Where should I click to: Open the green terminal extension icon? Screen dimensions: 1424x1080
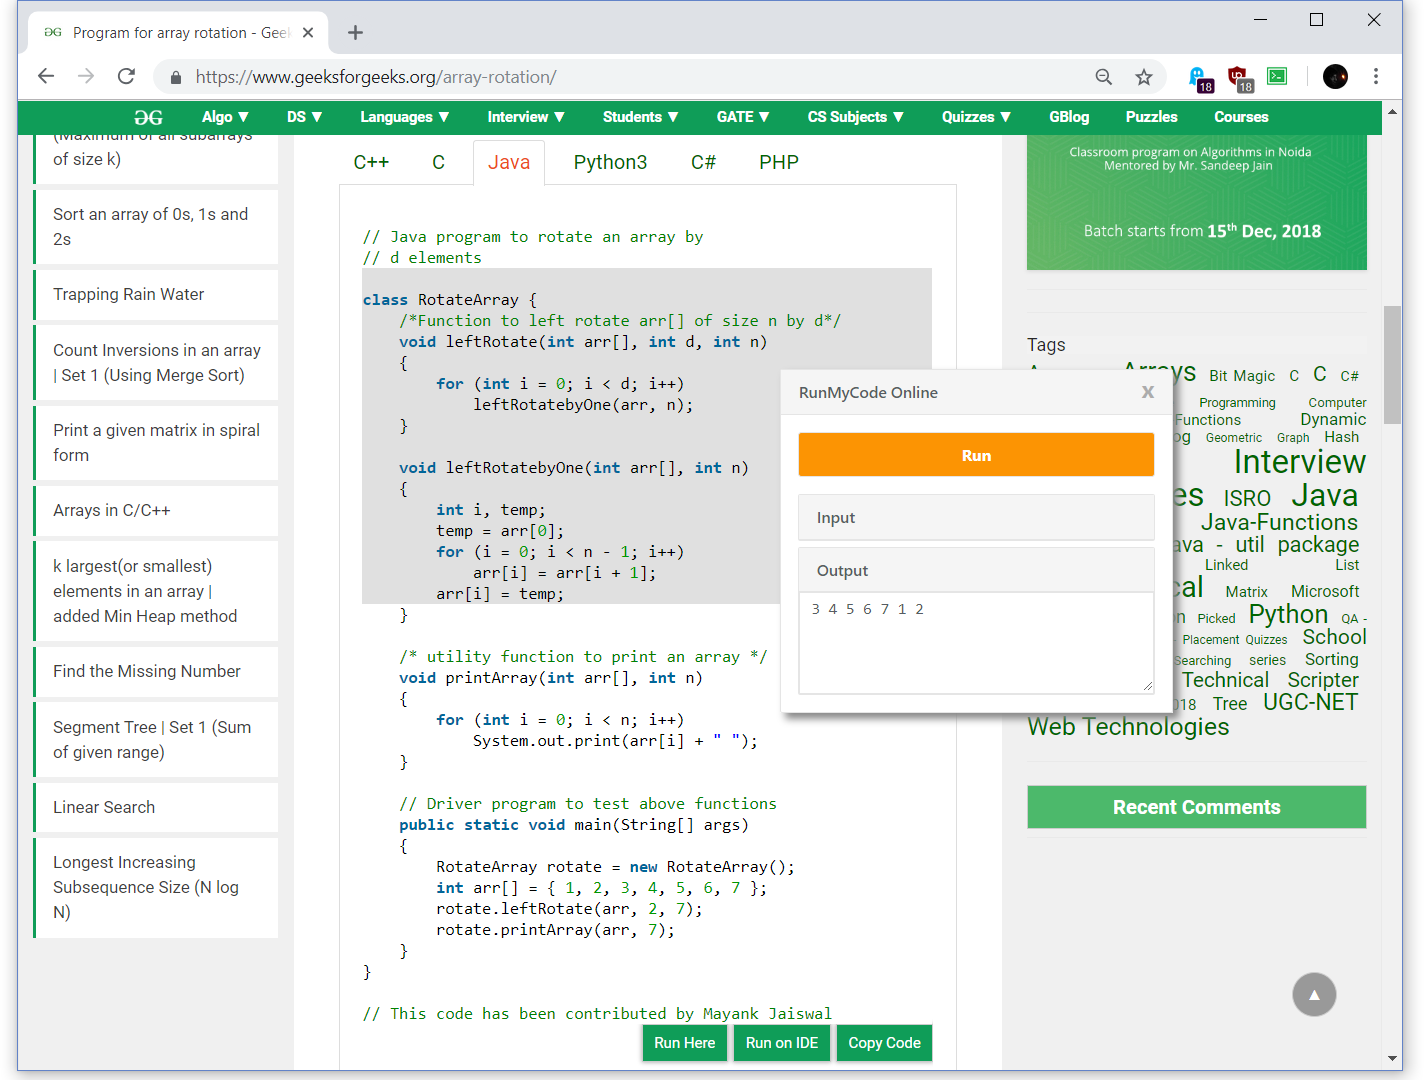tap(1277, 76)
